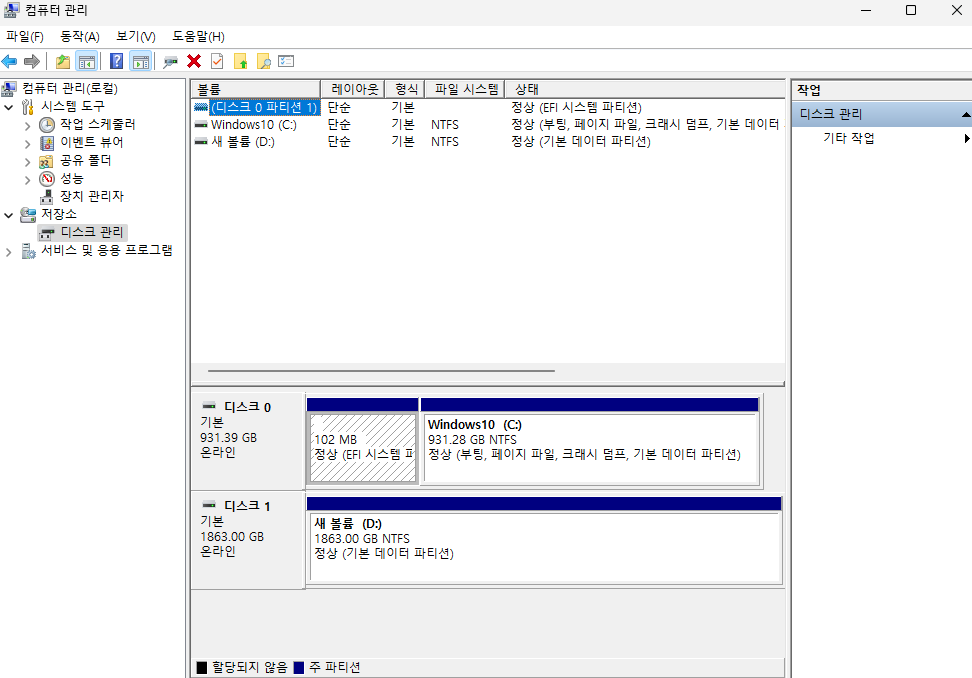Click the yellow folder icon with magnifier
This screenshot has width=972, height=678.
tap(263, 61)
